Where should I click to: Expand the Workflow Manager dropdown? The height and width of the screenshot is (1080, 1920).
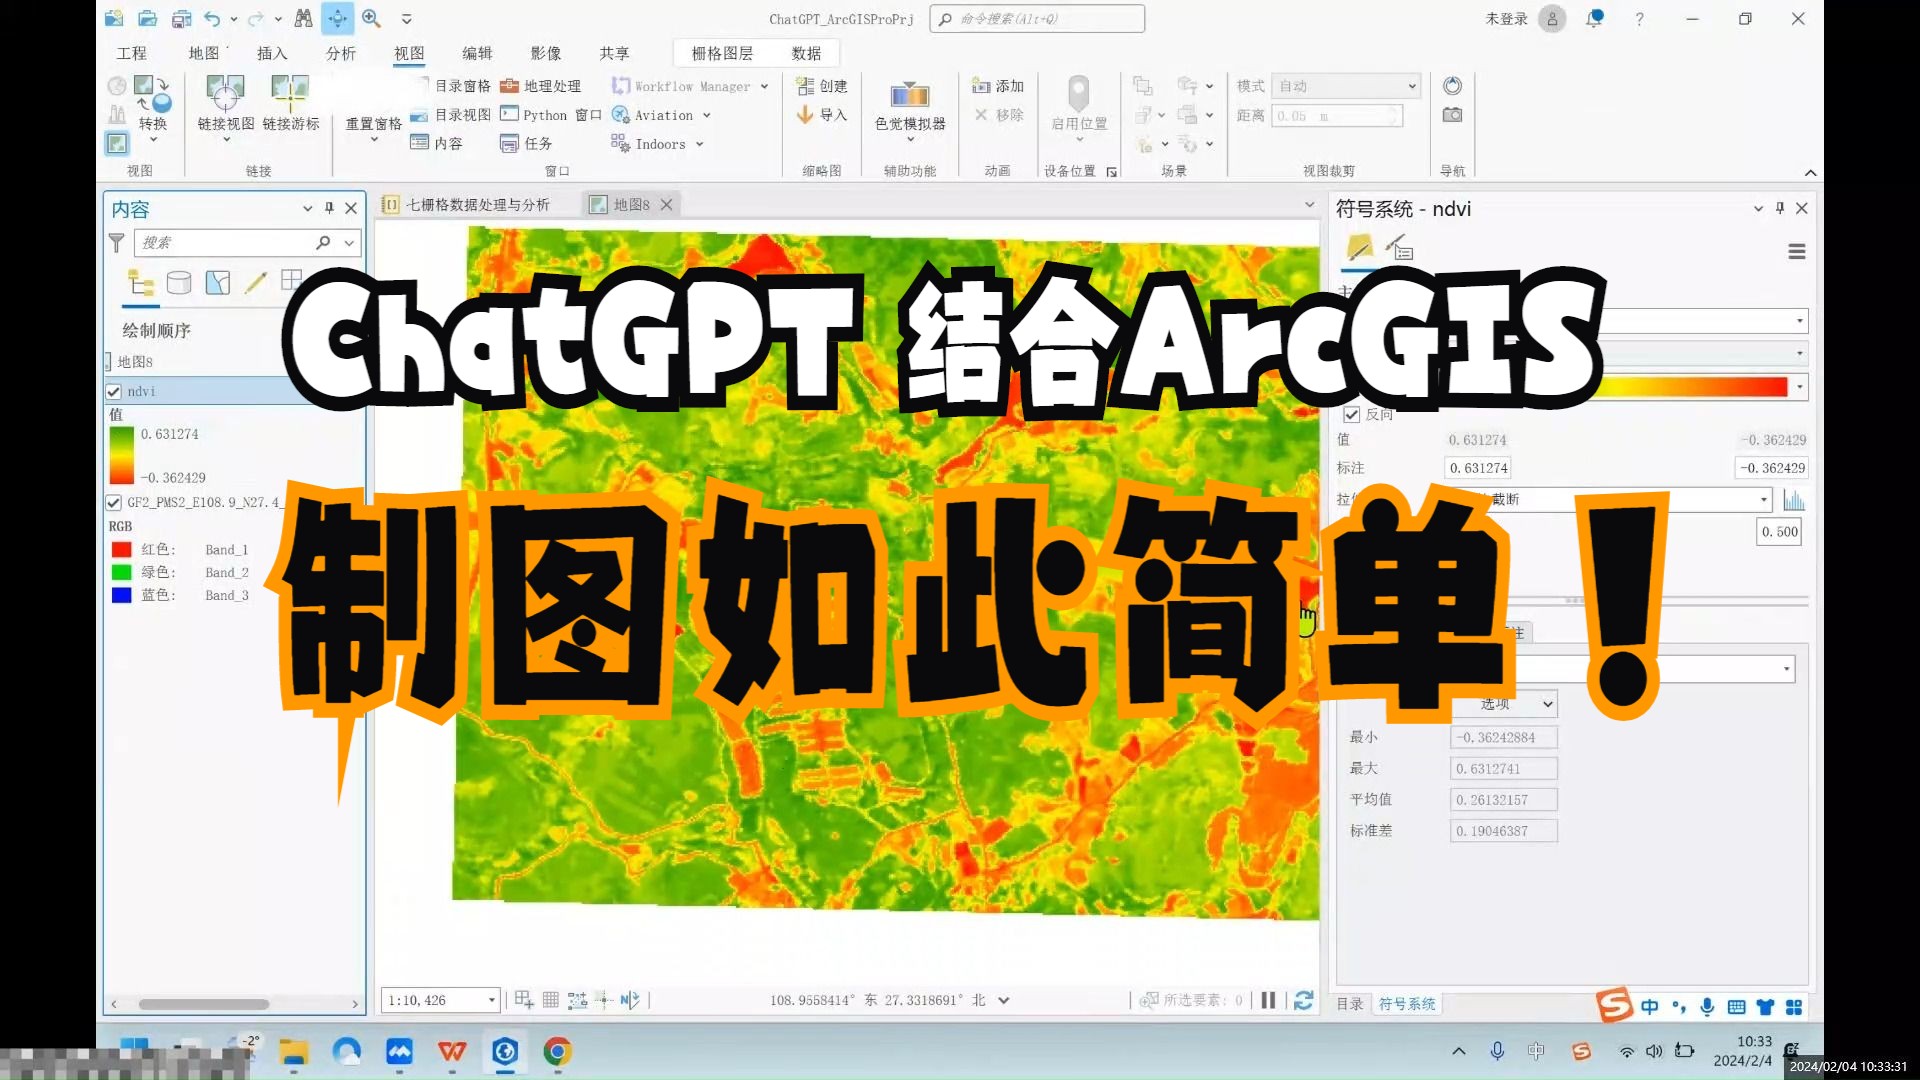click(x=765, y=86)
